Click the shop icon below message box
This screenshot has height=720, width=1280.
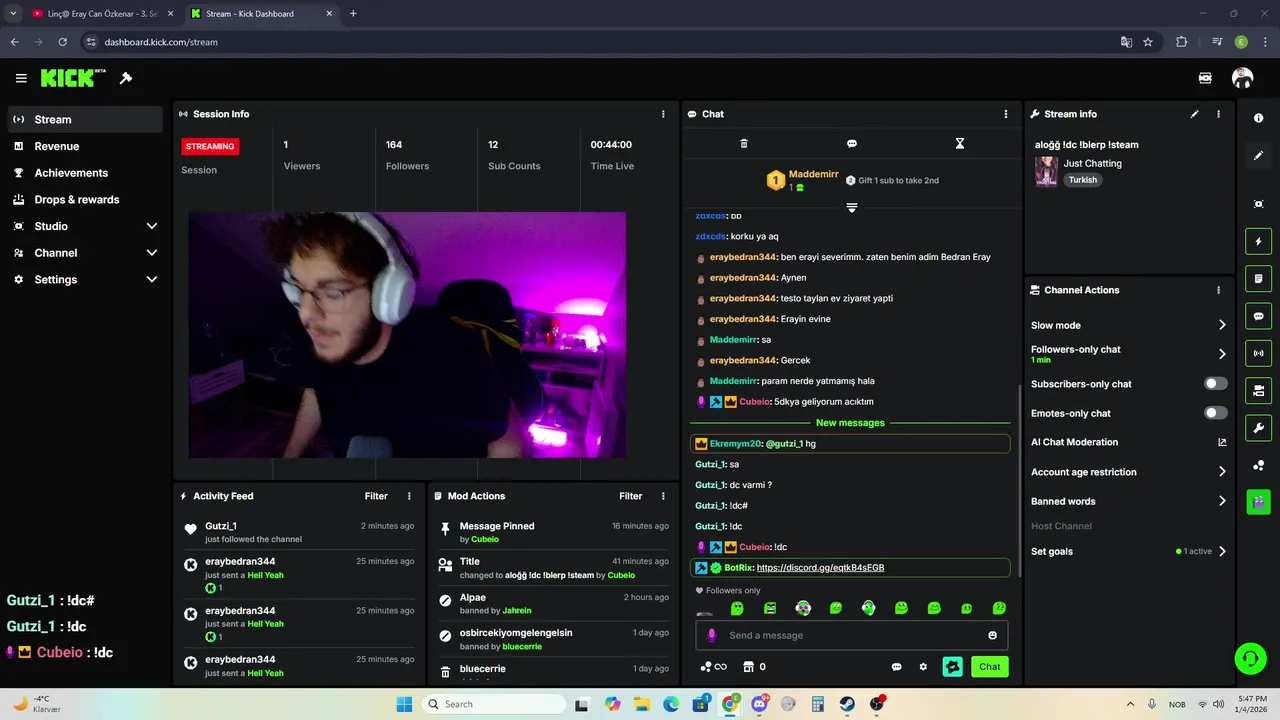point(747,667)
